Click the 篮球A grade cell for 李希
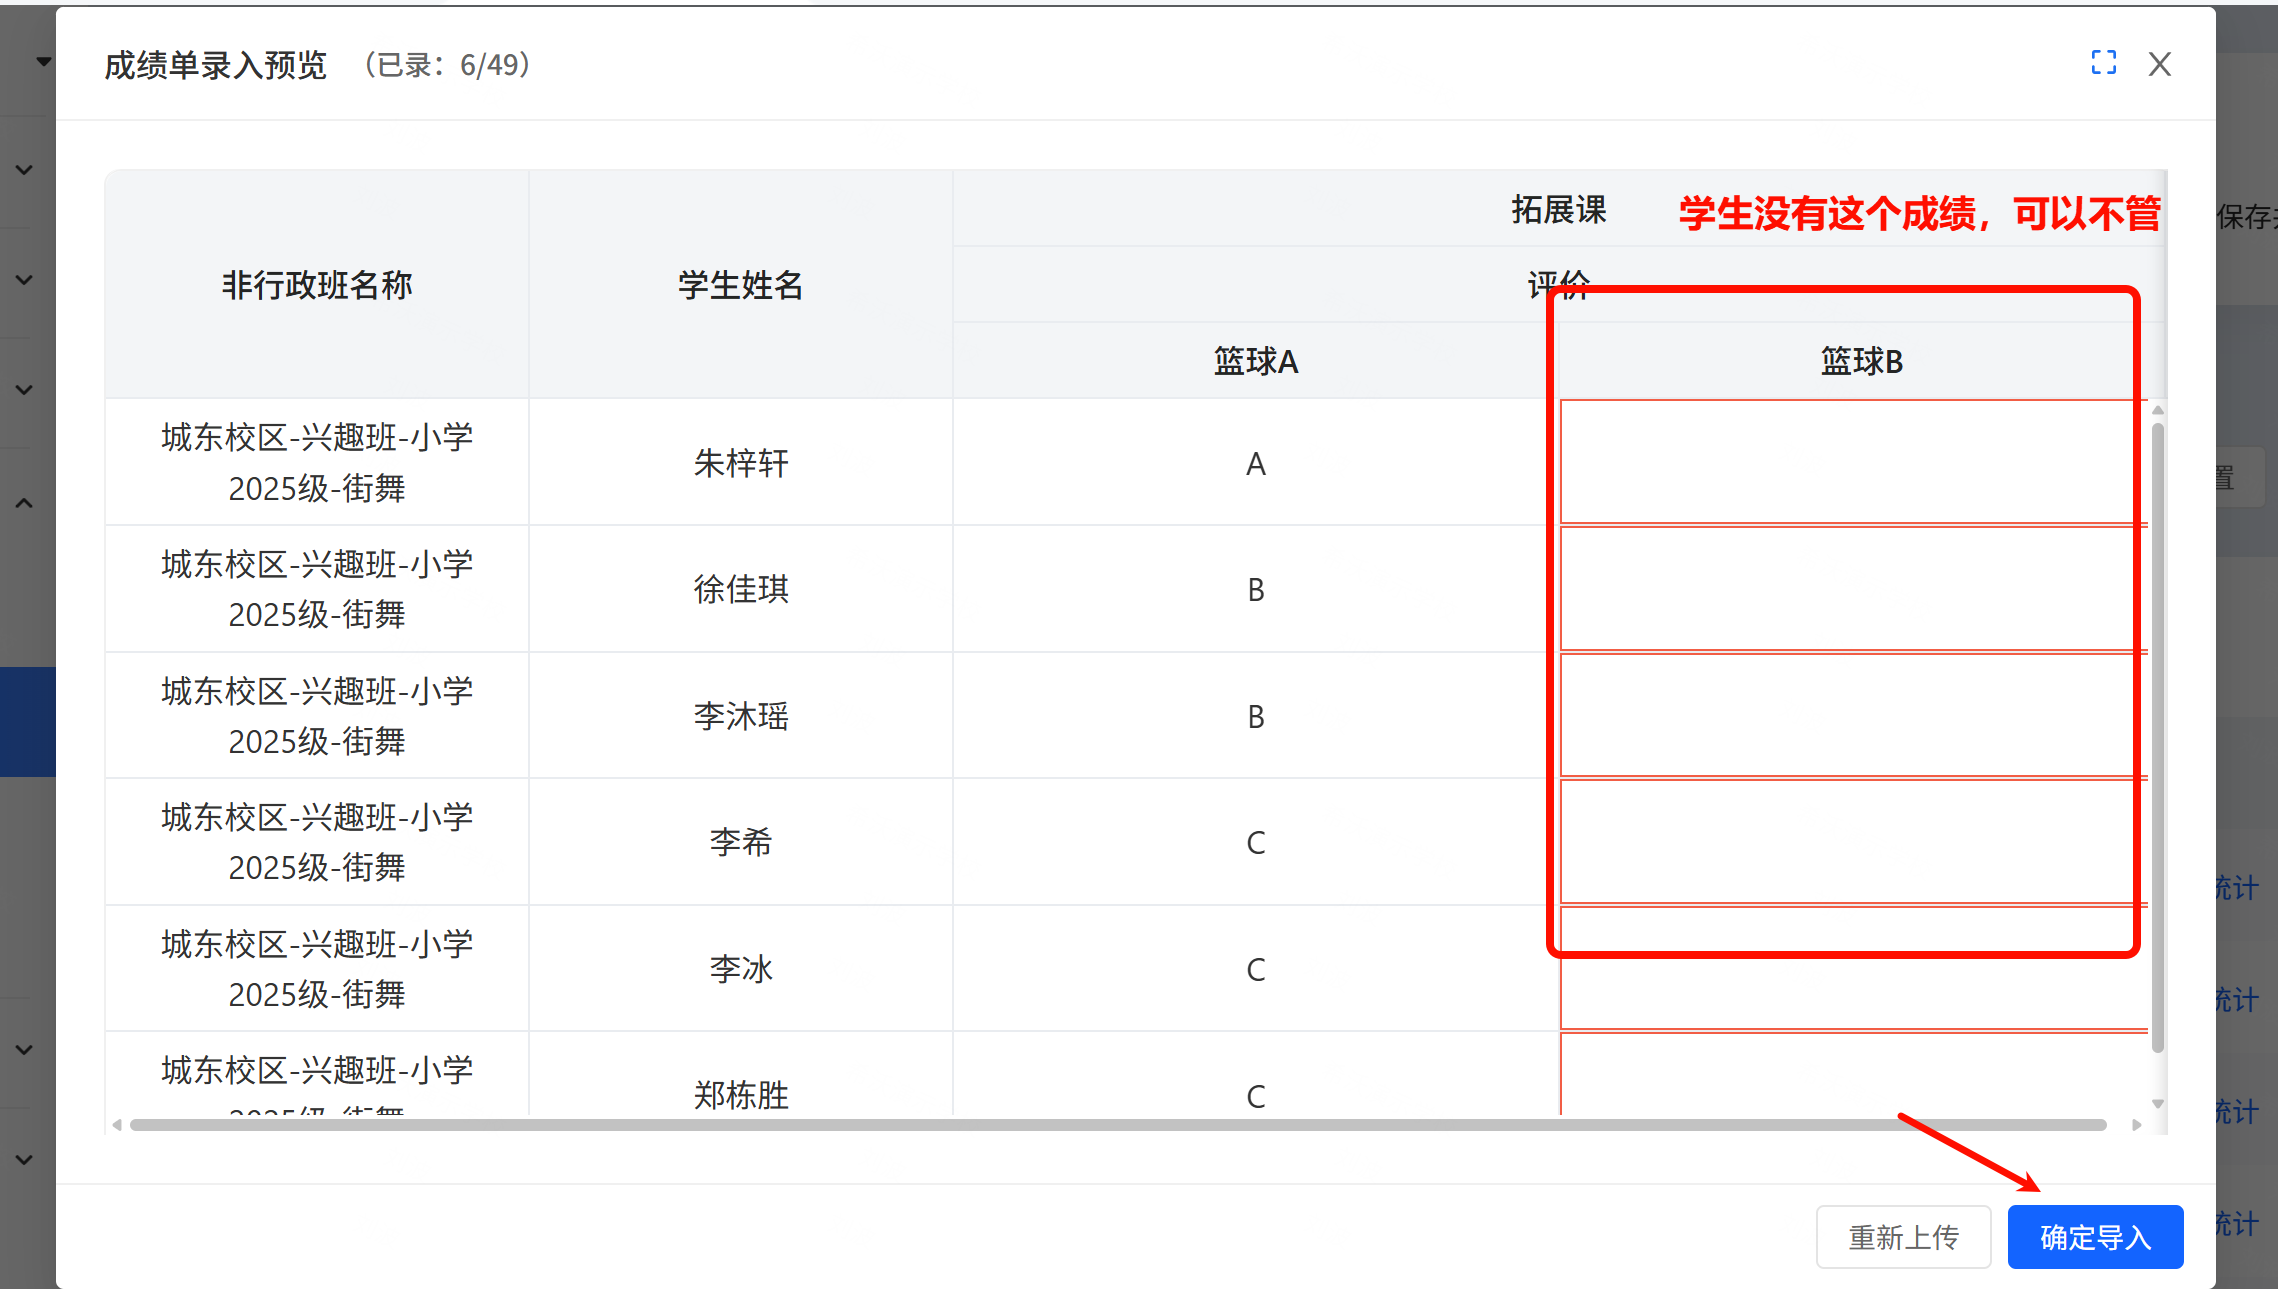The width and height of the screenshot is (2278, 1289). tap(1255, 842)
